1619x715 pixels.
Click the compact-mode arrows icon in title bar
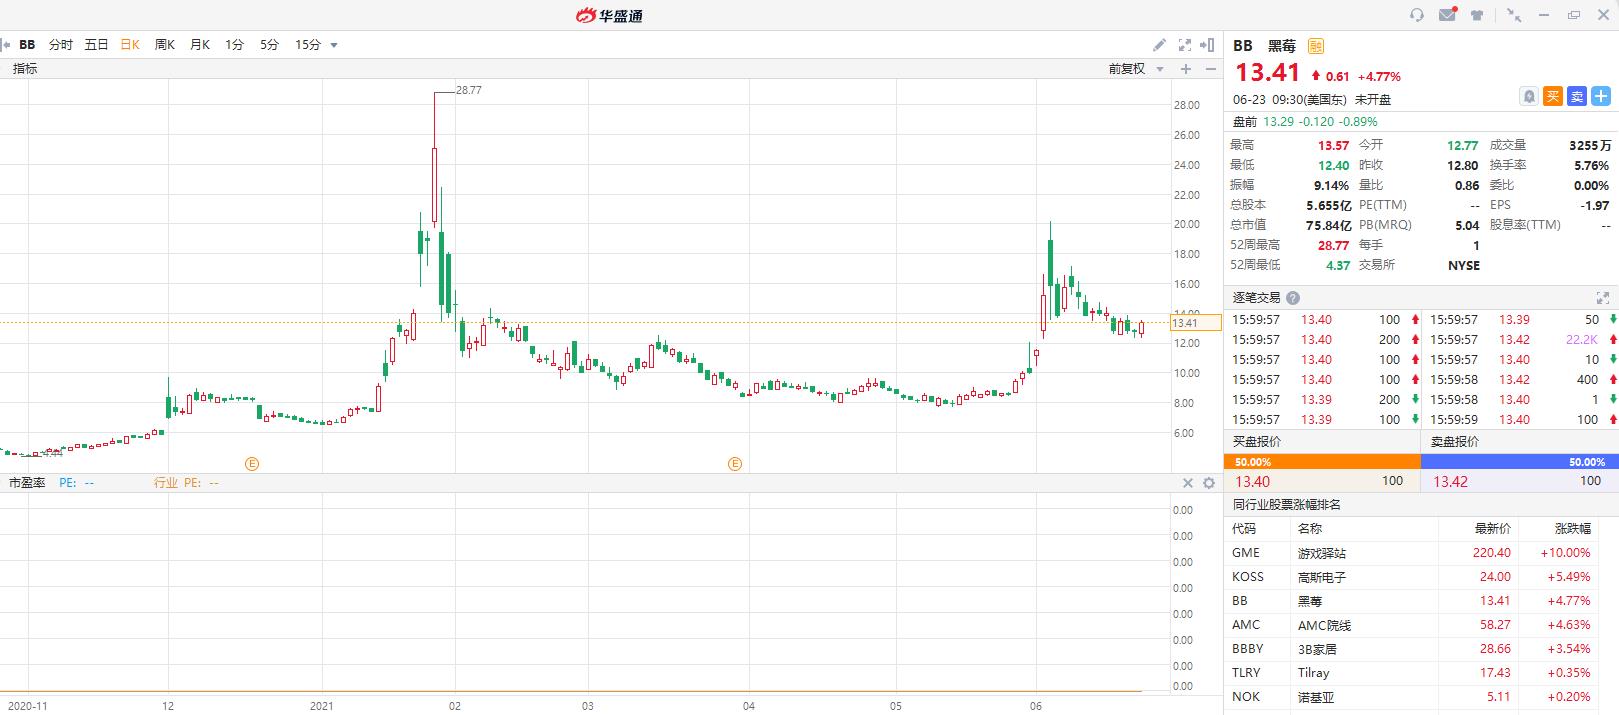click(1514, 15)
